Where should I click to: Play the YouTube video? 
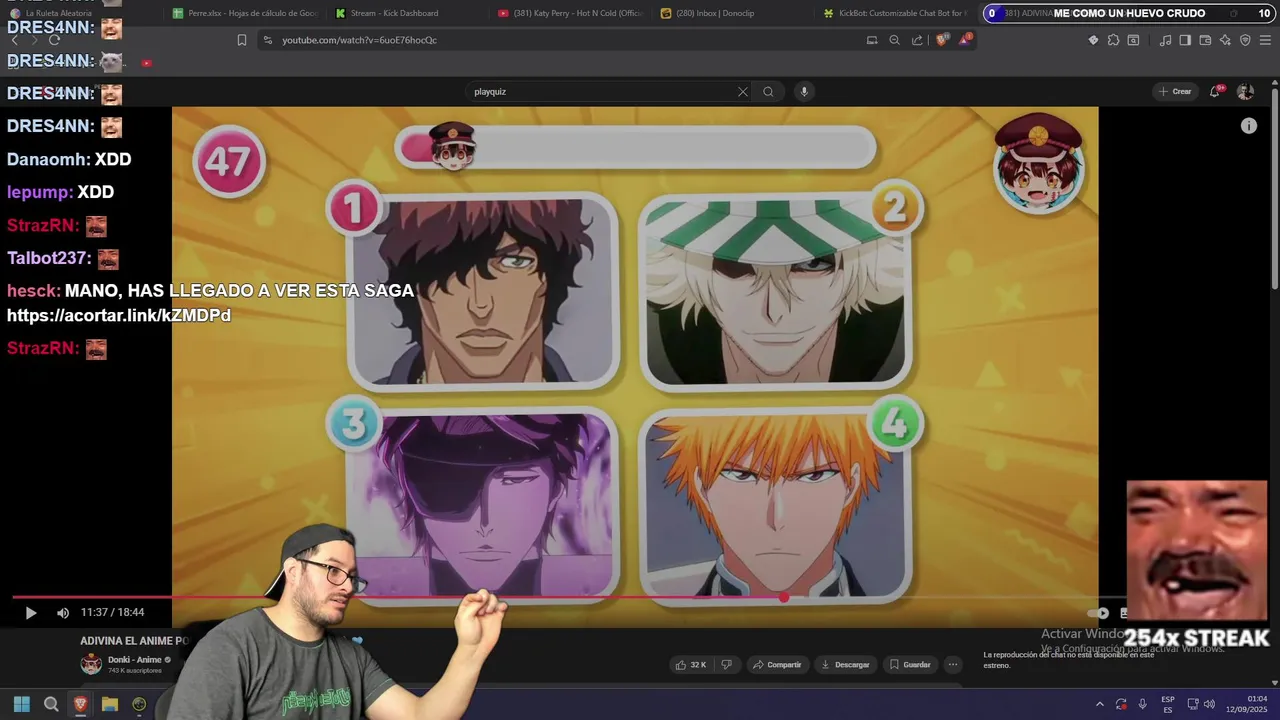tap(30, 613)
